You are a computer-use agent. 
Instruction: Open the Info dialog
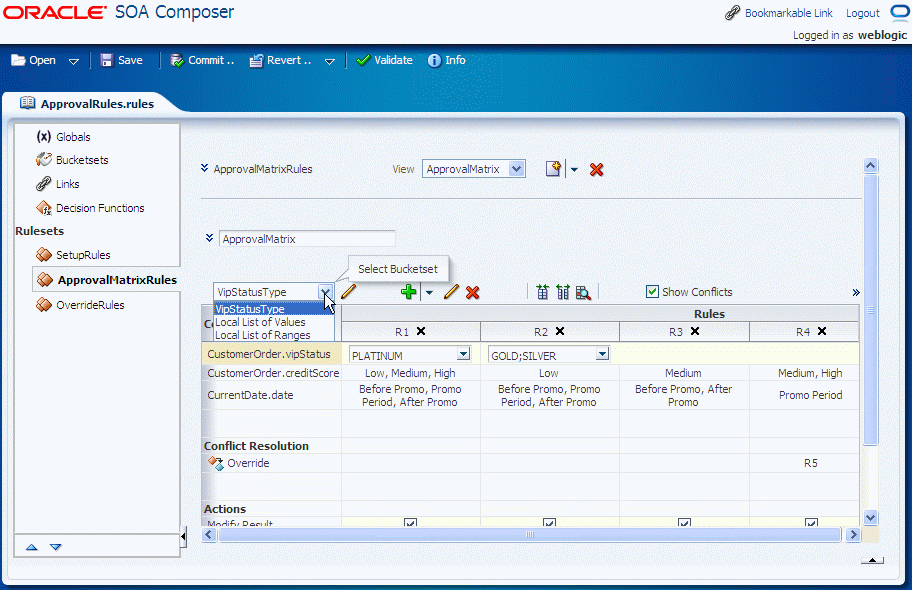[x=447, y=60]
